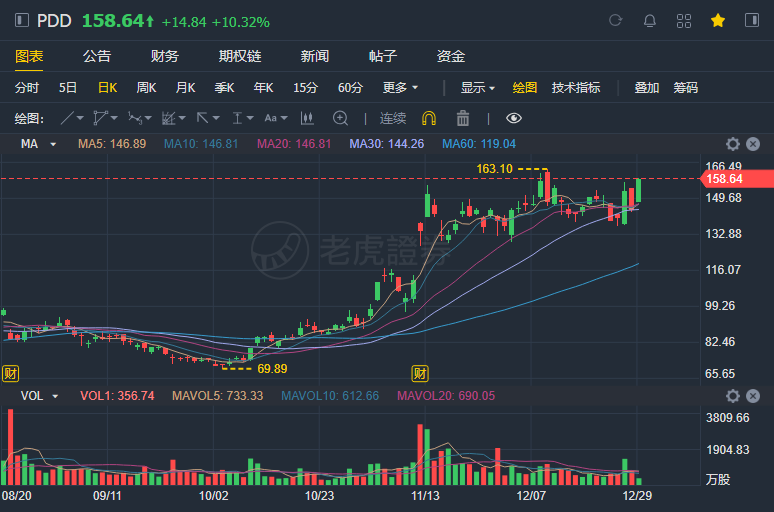Click the MA60: 119.04 value
774x512 pixels.
pyautogui.click(x=479, y=144)
